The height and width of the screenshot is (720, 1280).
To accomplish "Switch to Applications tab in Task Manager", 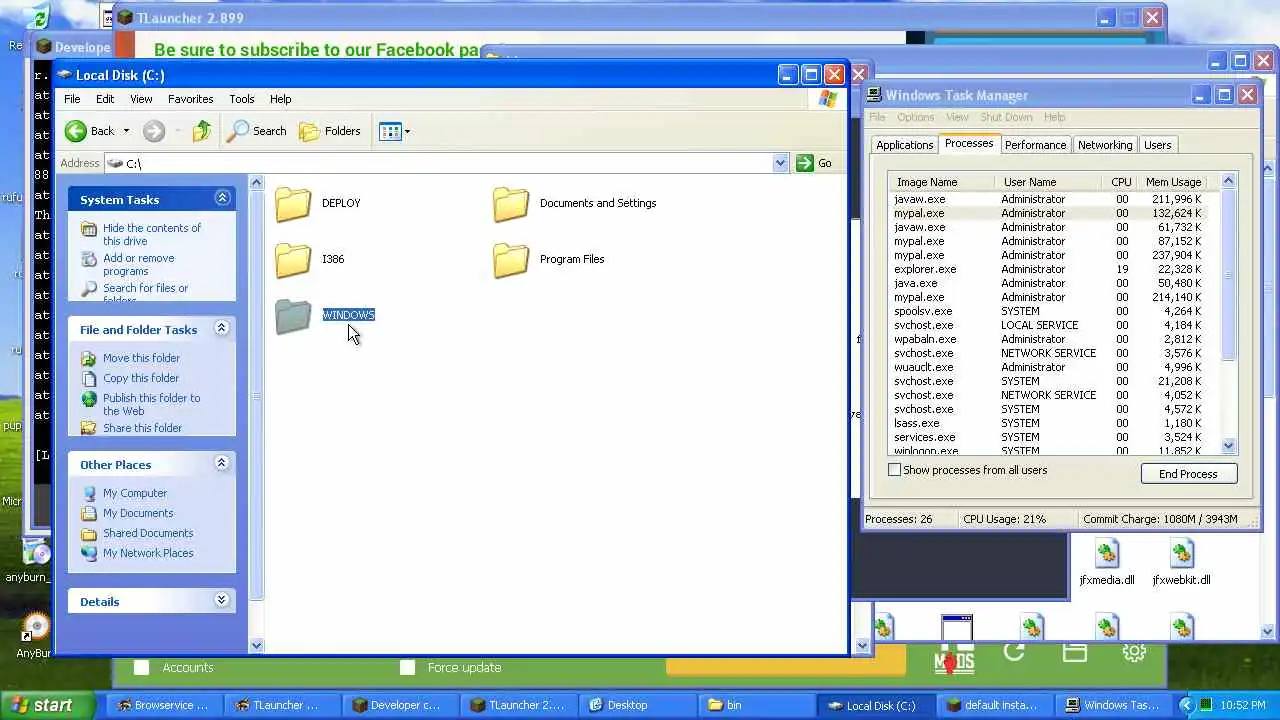I will [904, 145].
